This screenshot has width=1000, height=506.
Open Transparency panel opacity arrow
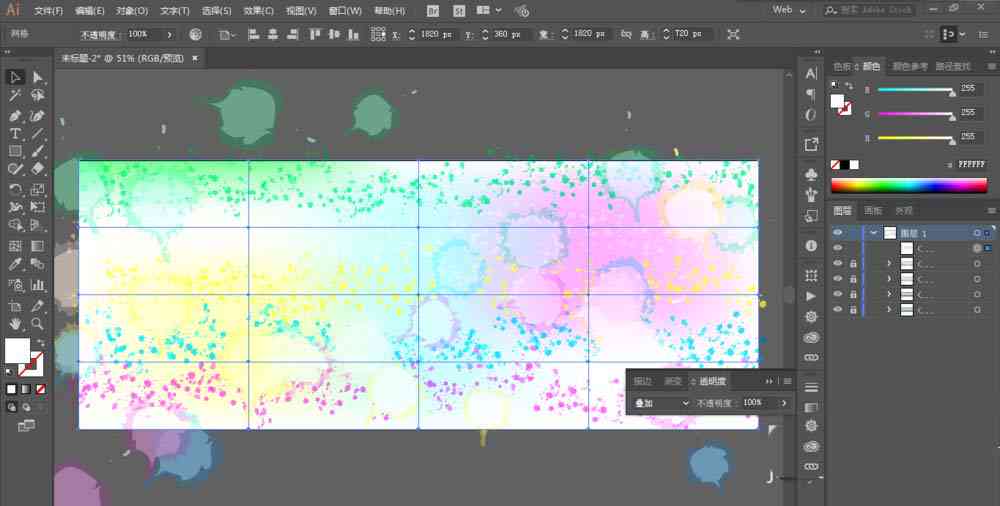[x=784, y=403]
